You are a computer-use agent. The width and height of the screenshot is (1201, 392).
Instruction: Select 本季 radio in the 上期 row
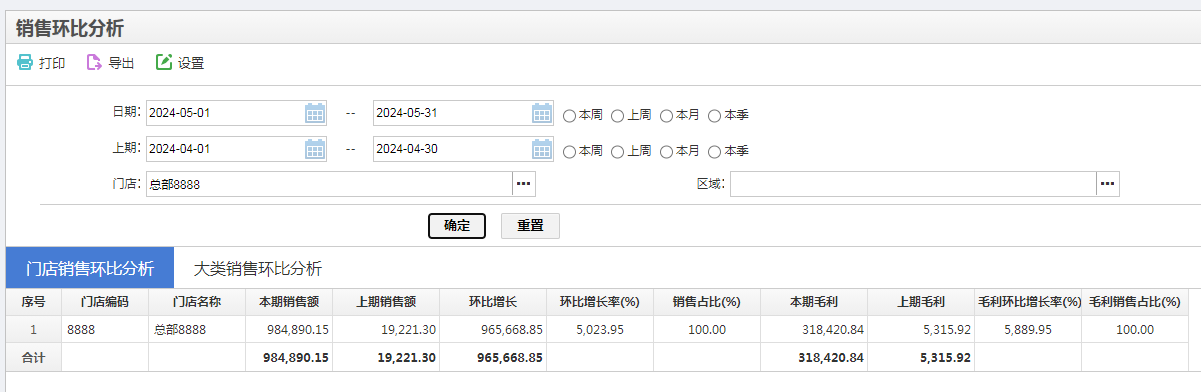(714, 152)
